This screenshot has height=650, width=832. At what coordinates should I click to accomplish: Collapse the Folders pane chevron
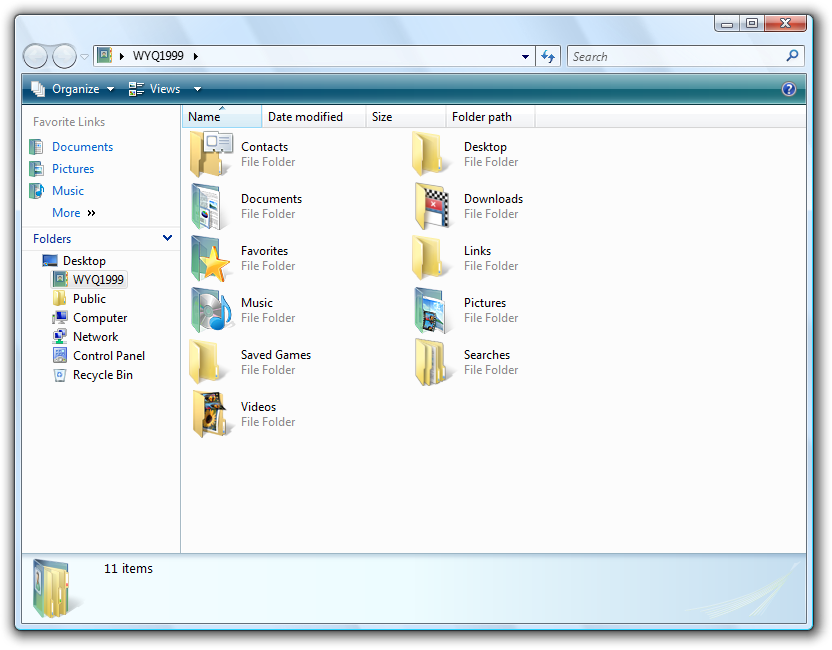pyautogui.click(x=167, y=239)
